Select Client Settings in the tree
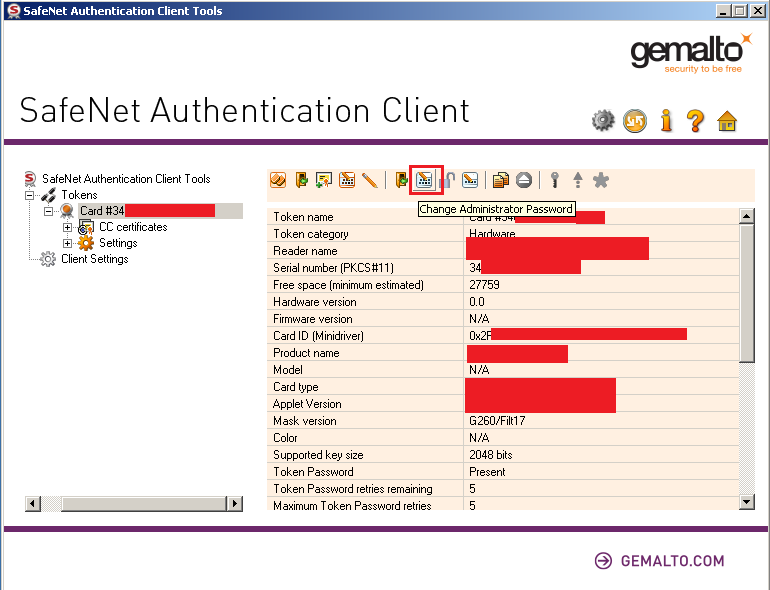This screenshot has height=590, width=770. coord(94,259)
